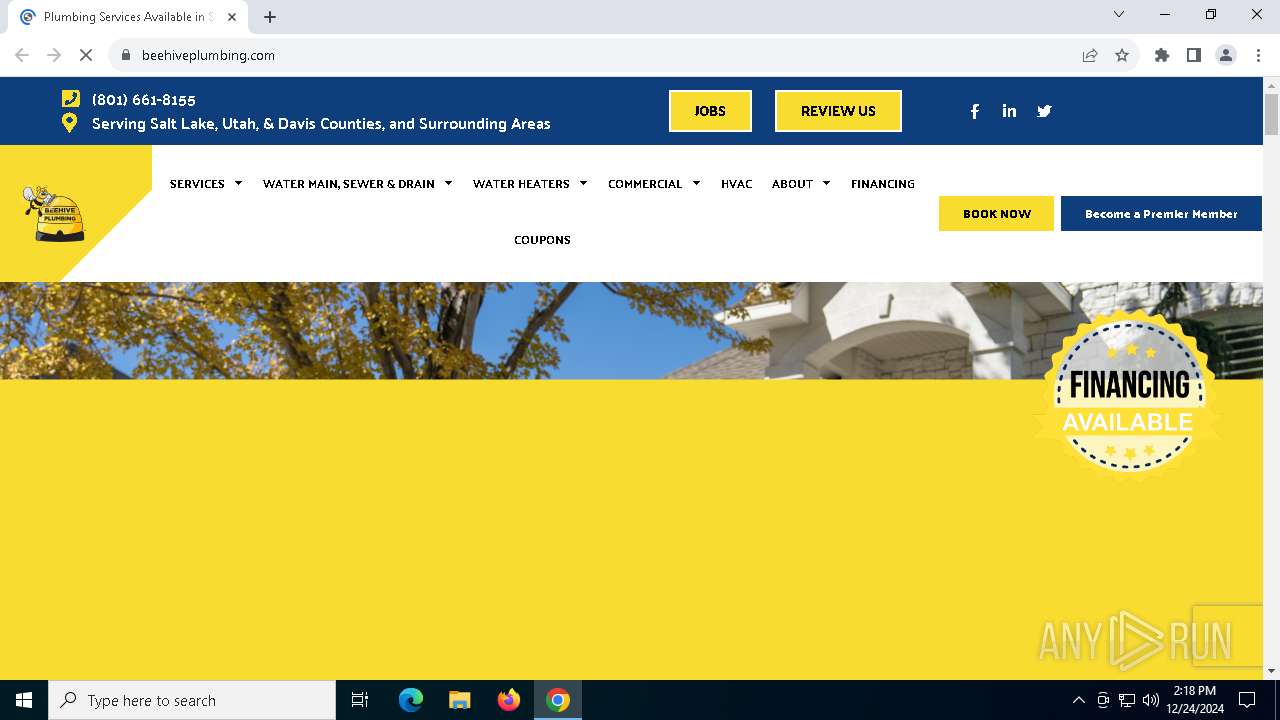The width and height of the screenshot is (1280, 720).
Task: Click the location pin icon
Action: [x=69, y=123]
